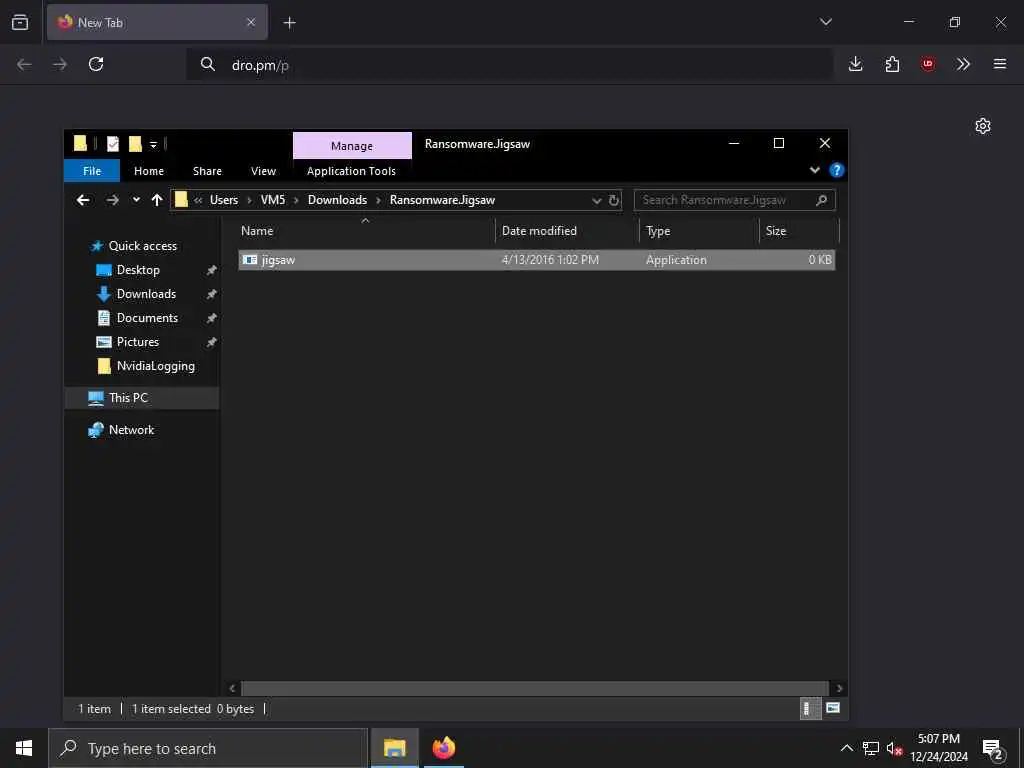Open Firefox extensions puzzle icon
Image resolution: width=1024 pixels, height=768 pixels.
pyautogui.click(x=892, y=64)
